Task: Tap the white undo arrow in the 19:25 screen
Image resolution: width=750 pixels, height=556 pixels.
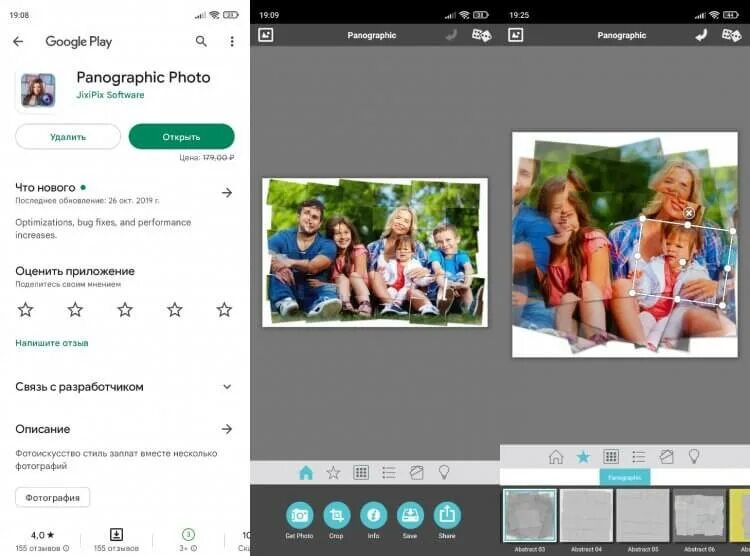Action: 701,35
